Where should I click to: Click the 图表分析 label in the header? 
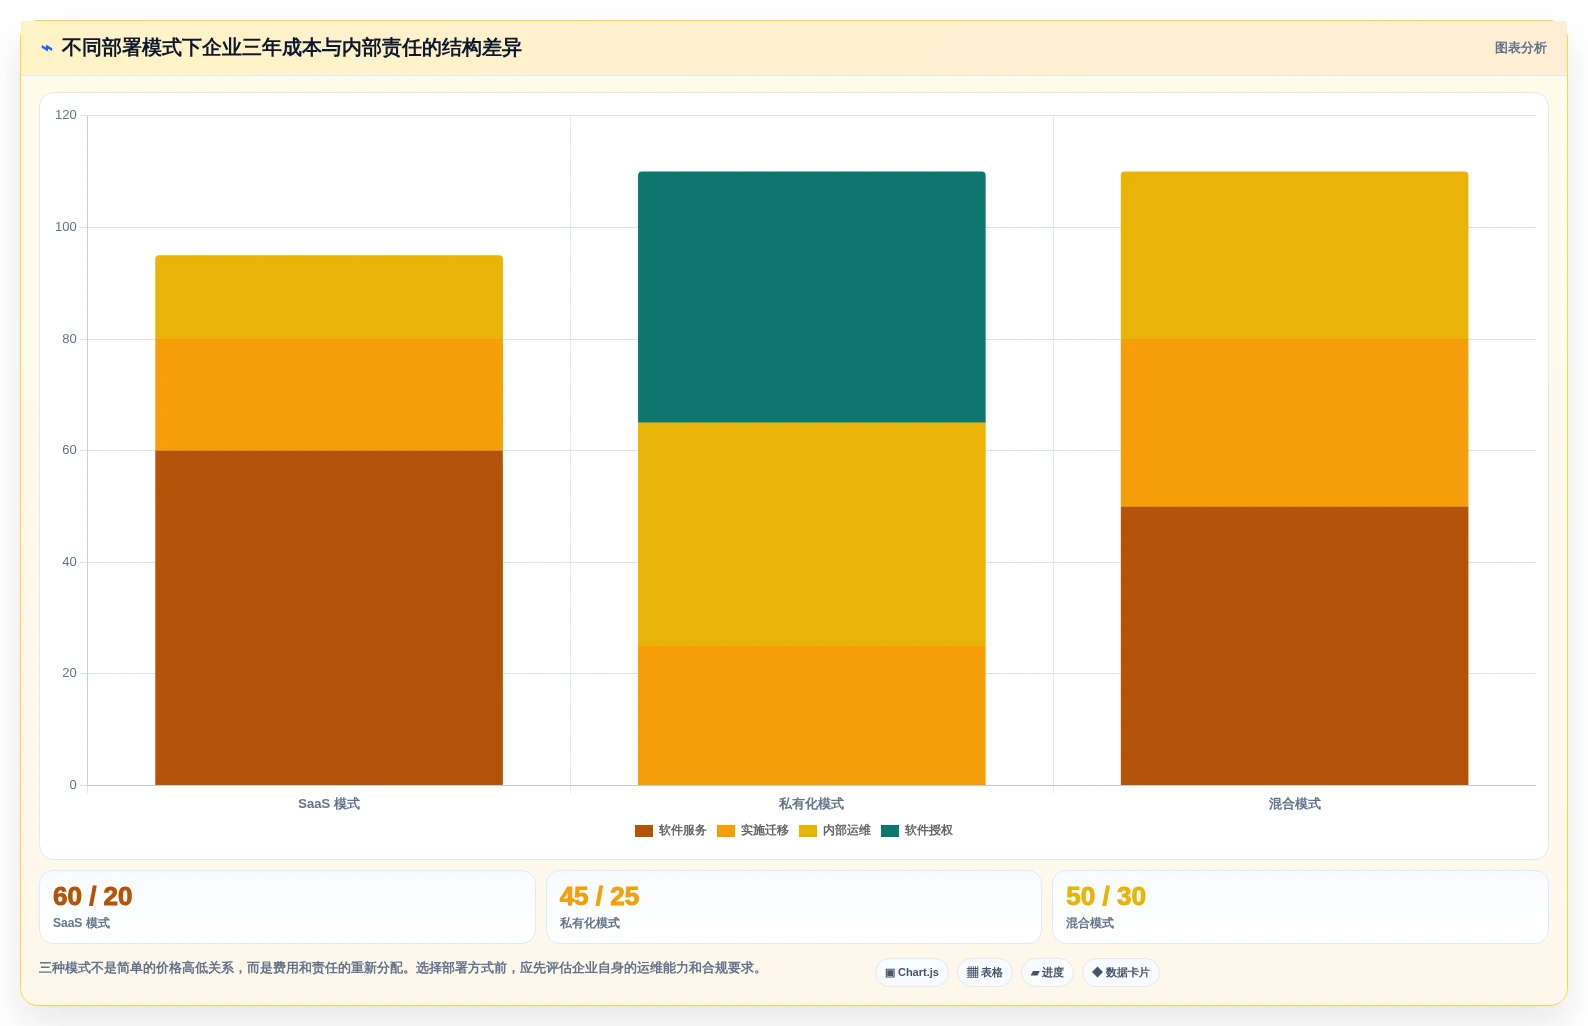click(x=1520, y=48)
